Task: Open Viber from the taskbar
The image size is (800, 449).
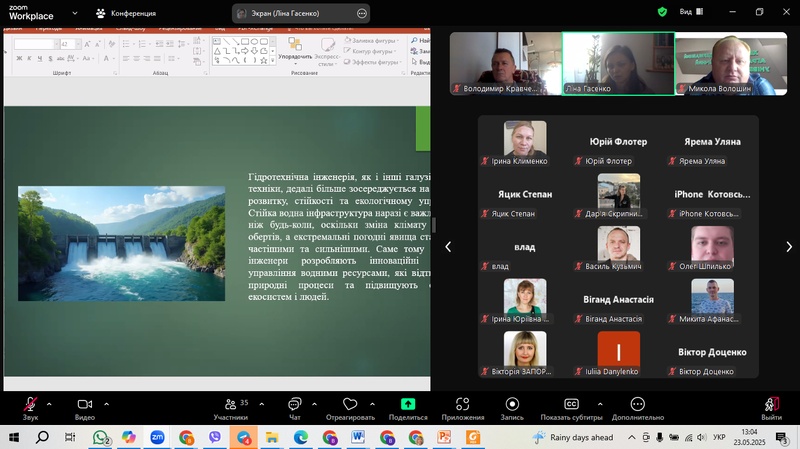Action: coord(215,437)
